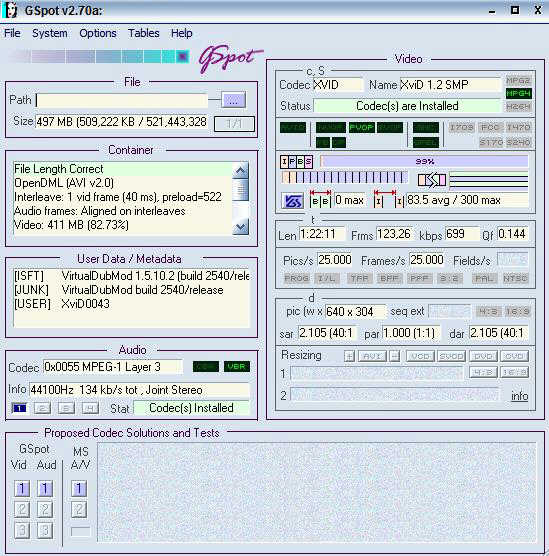549x556 pixels.
Task: Run GSpot Aud test 3
Action: tap(45, 531)
